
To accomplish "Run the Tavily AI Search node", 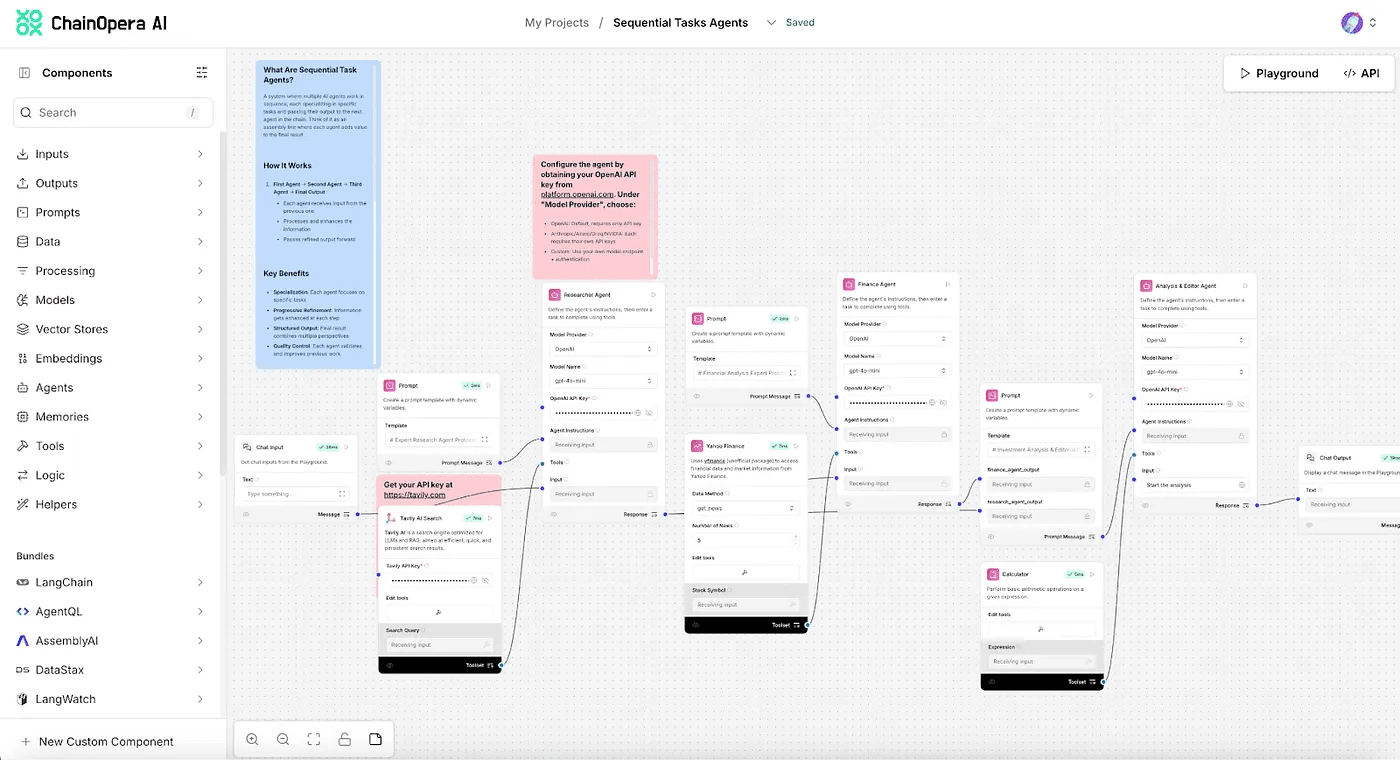I will pyautogui.click(x=492, y=518).
